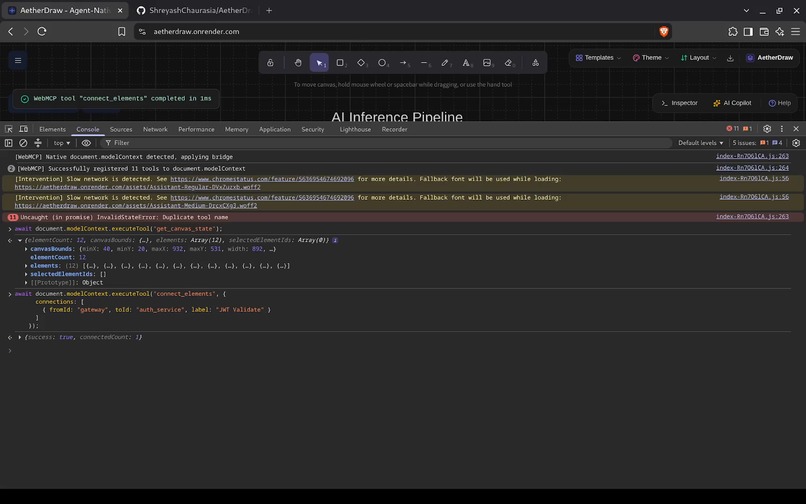806x504 pixels.
Task: Switch to the Elements tab
Action: [52, 129]
